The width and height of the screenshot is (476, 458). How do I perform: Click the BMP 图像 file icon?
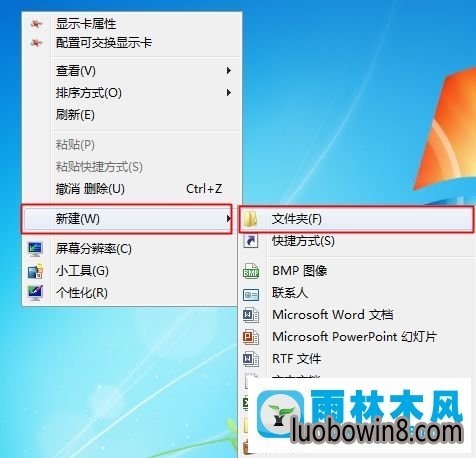click(251, 271)
